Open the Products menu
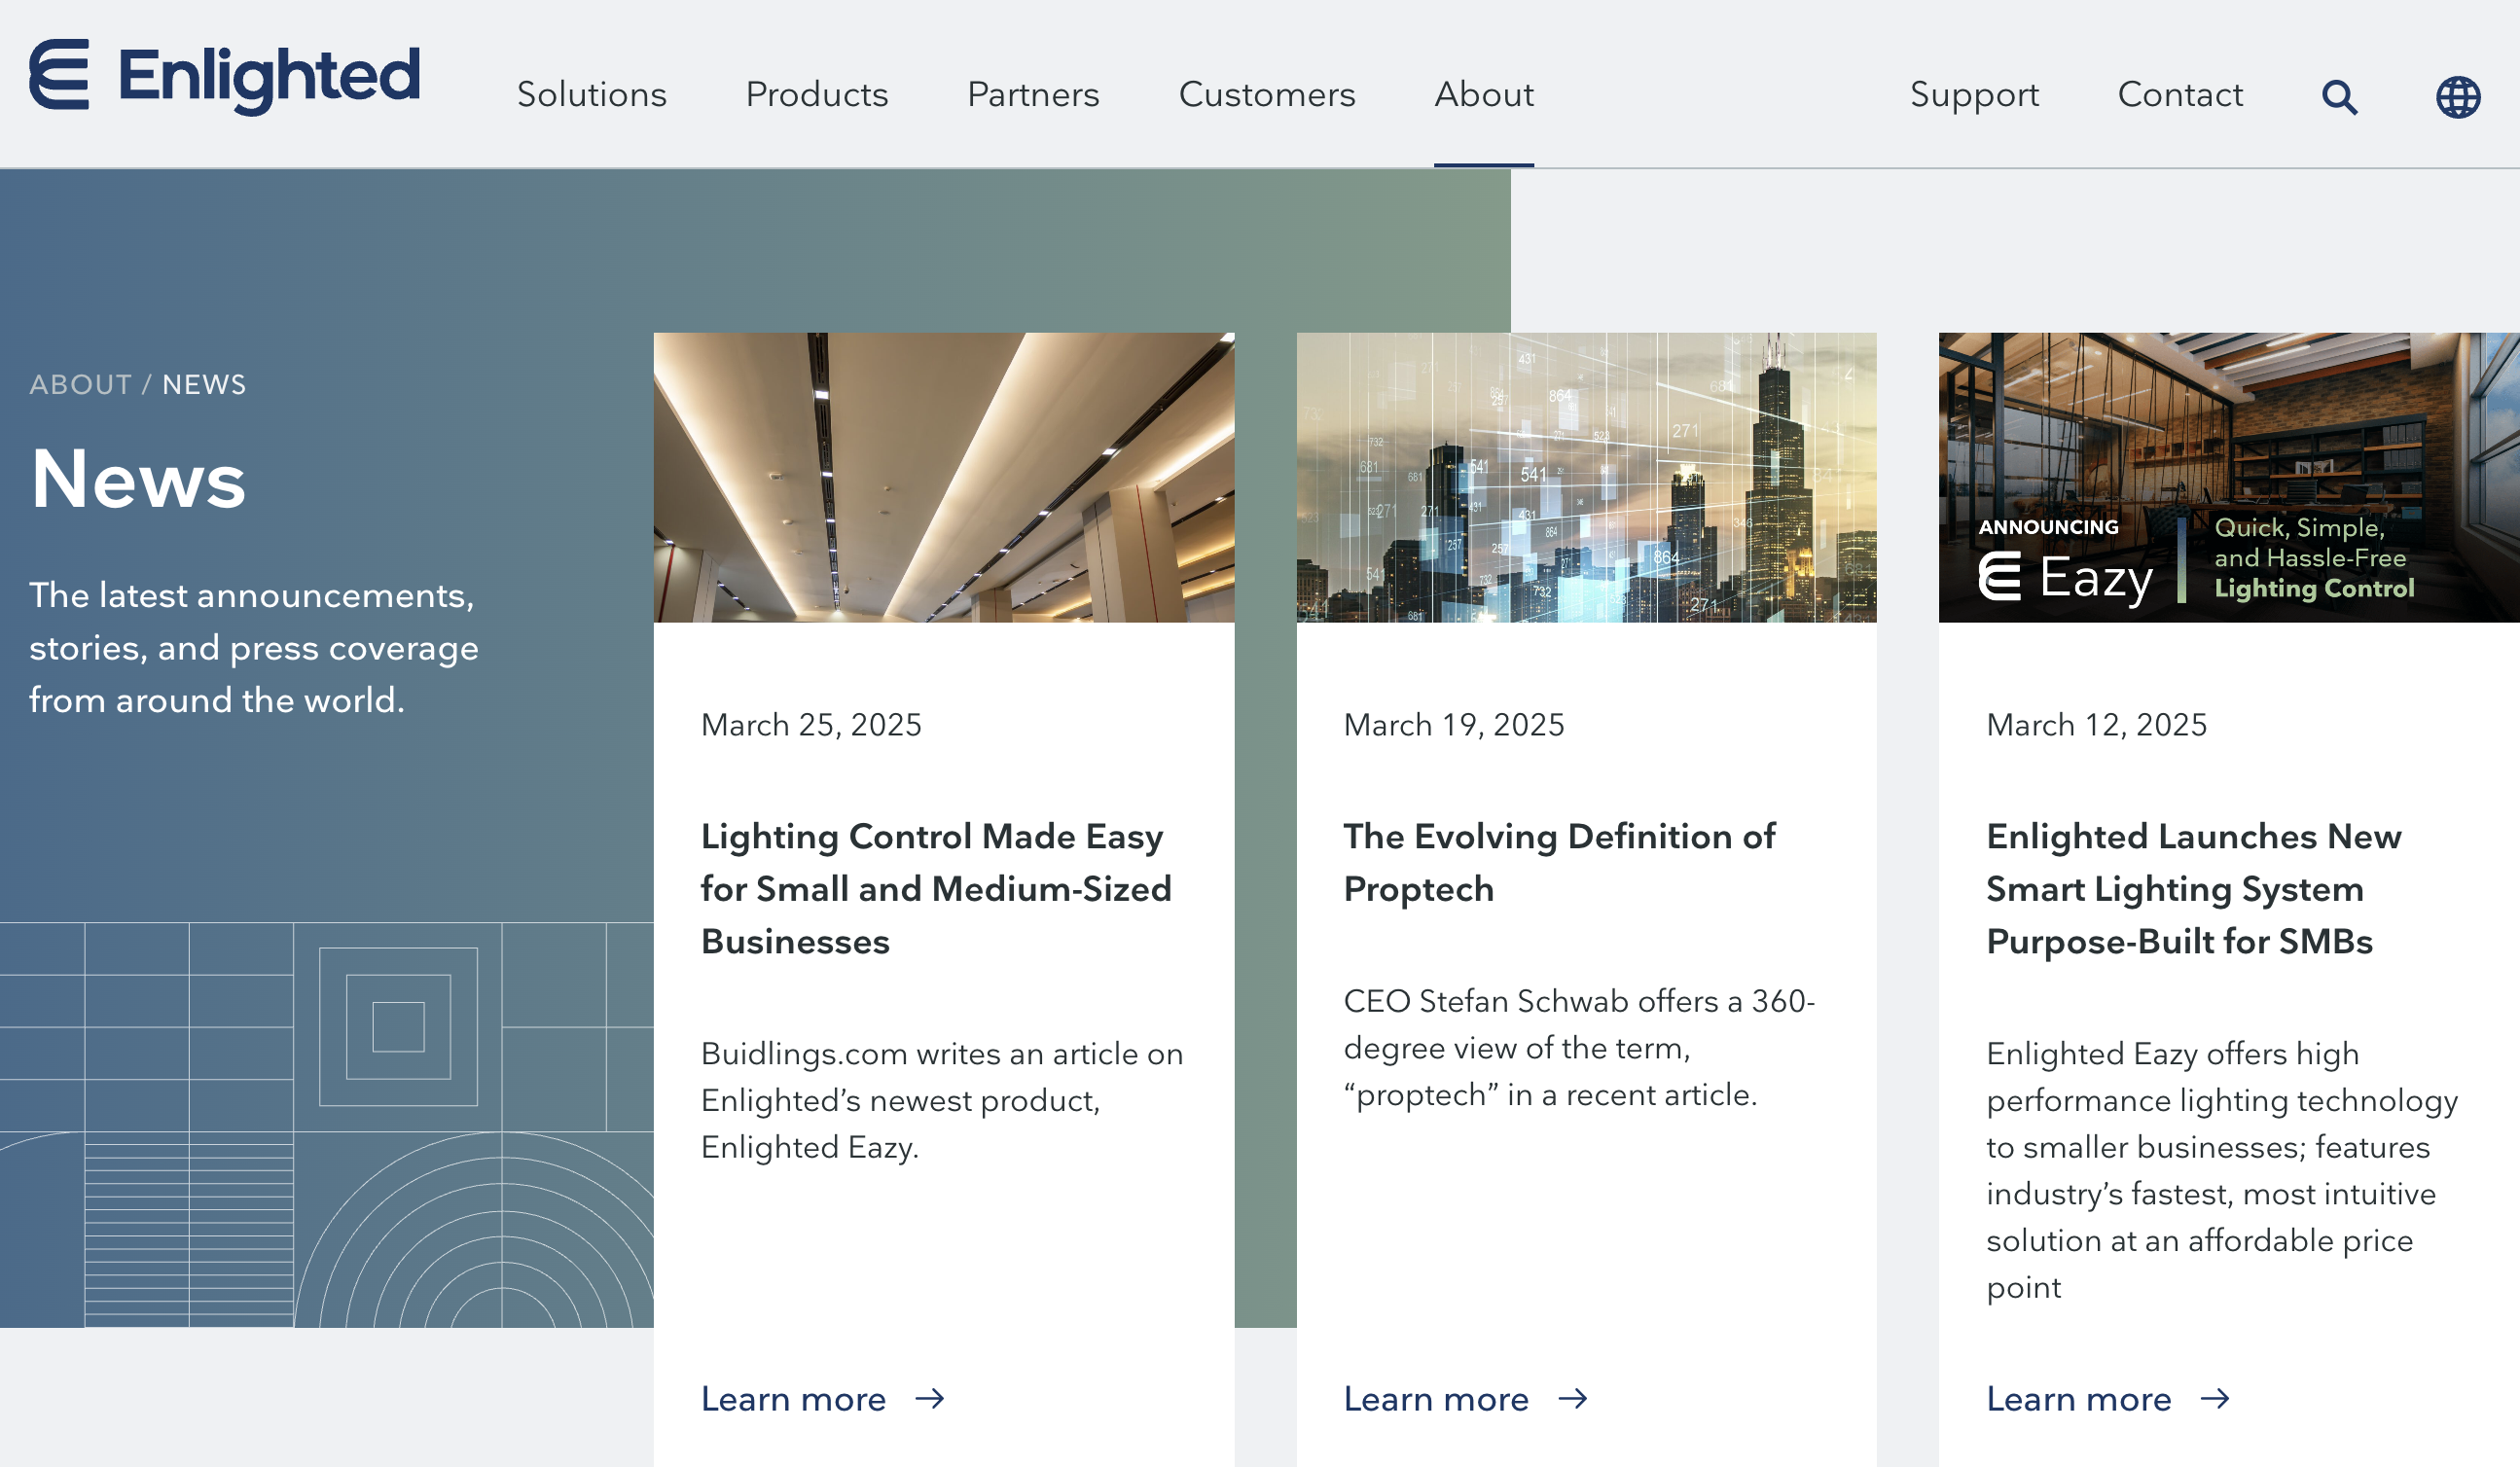The height and width of the screenshot is (1467, 2520). pyautogui.click(x=816, y=94)
